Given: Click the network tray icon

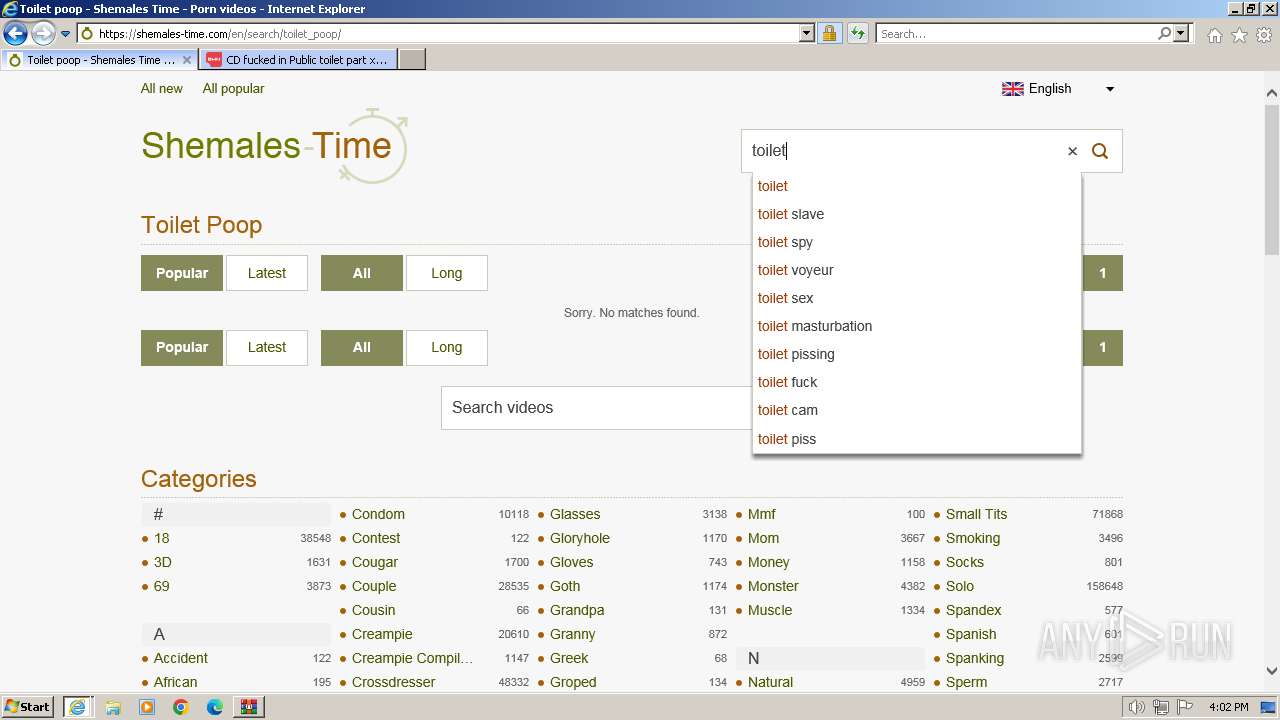Looking at the screenshot, I should (x=1161, y=707).
